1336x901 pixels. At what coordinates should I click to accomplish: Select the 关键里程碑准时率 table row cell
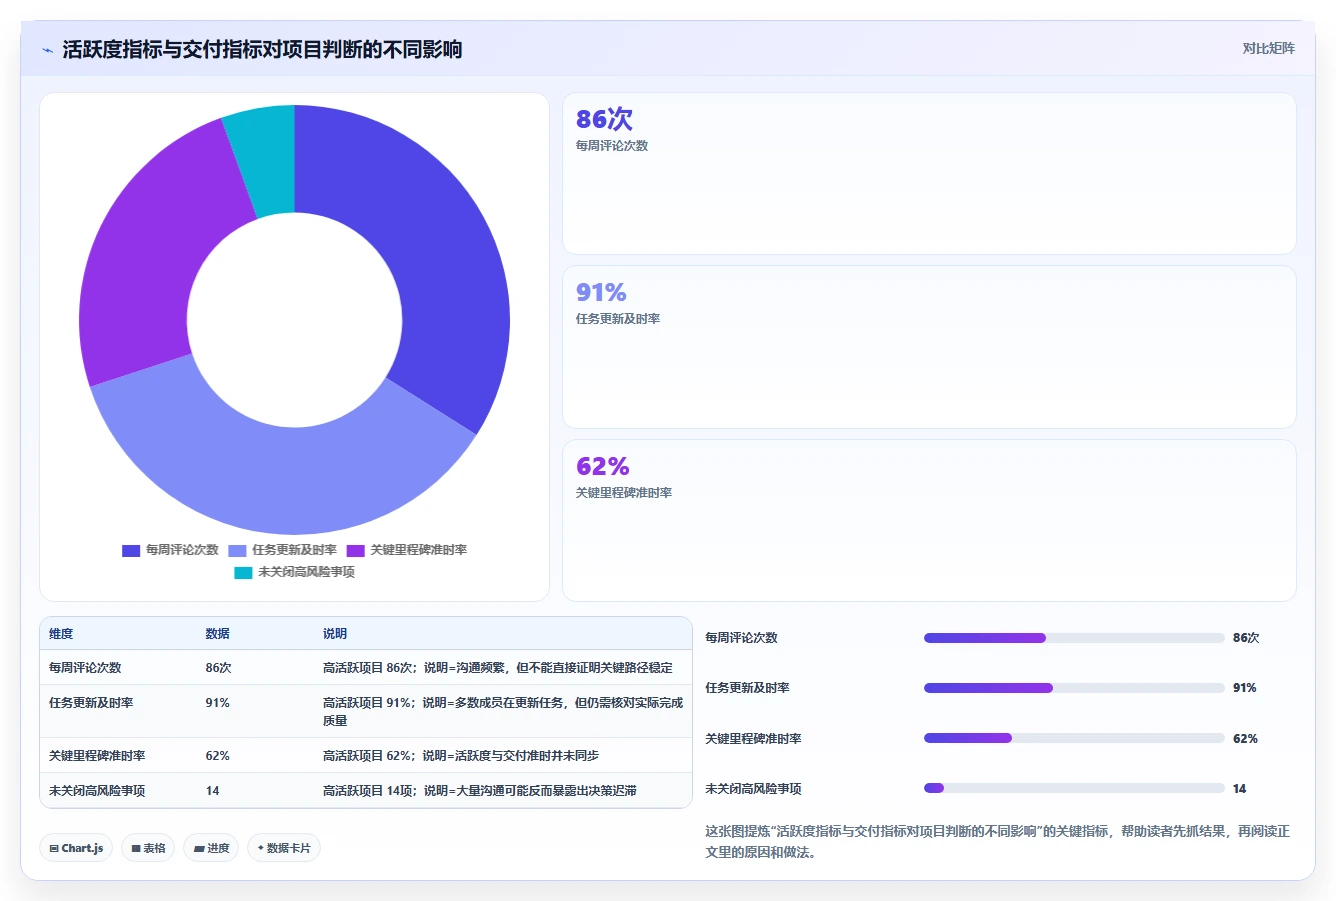coord(97,756)
